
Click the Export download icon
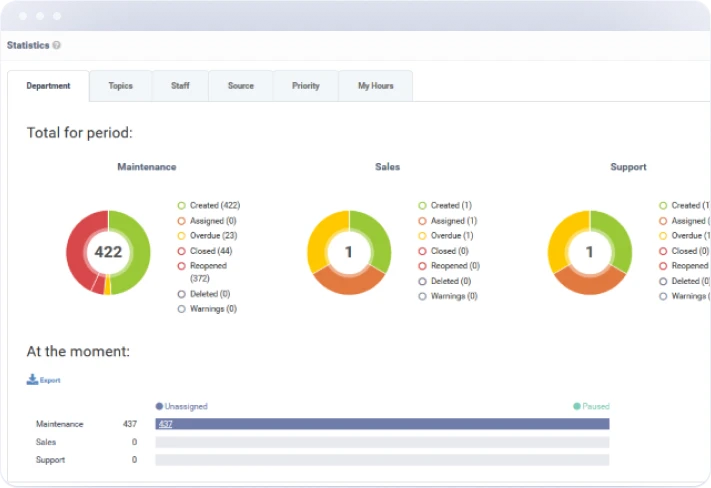pyautogui.click(x=32, y=380)
